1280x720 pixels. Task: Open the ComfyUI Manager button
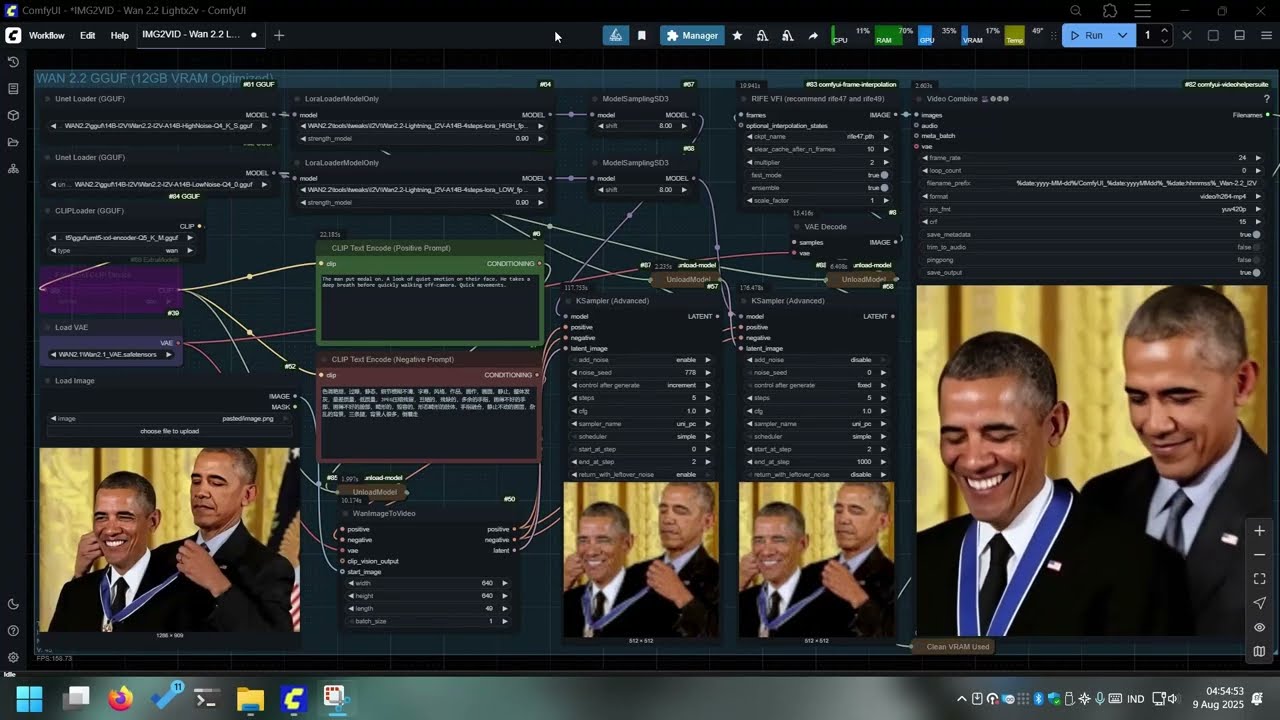692,35
